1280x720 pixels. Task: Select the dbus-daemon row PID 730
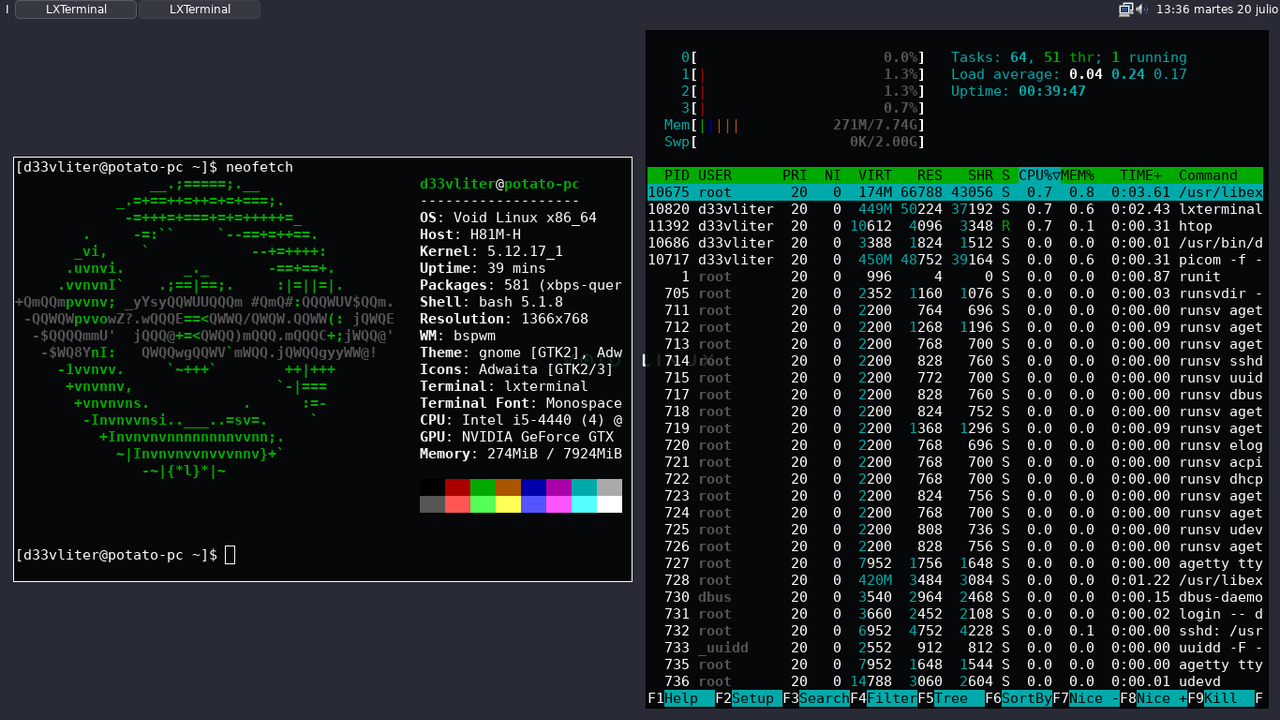click(x=955, y=597)
